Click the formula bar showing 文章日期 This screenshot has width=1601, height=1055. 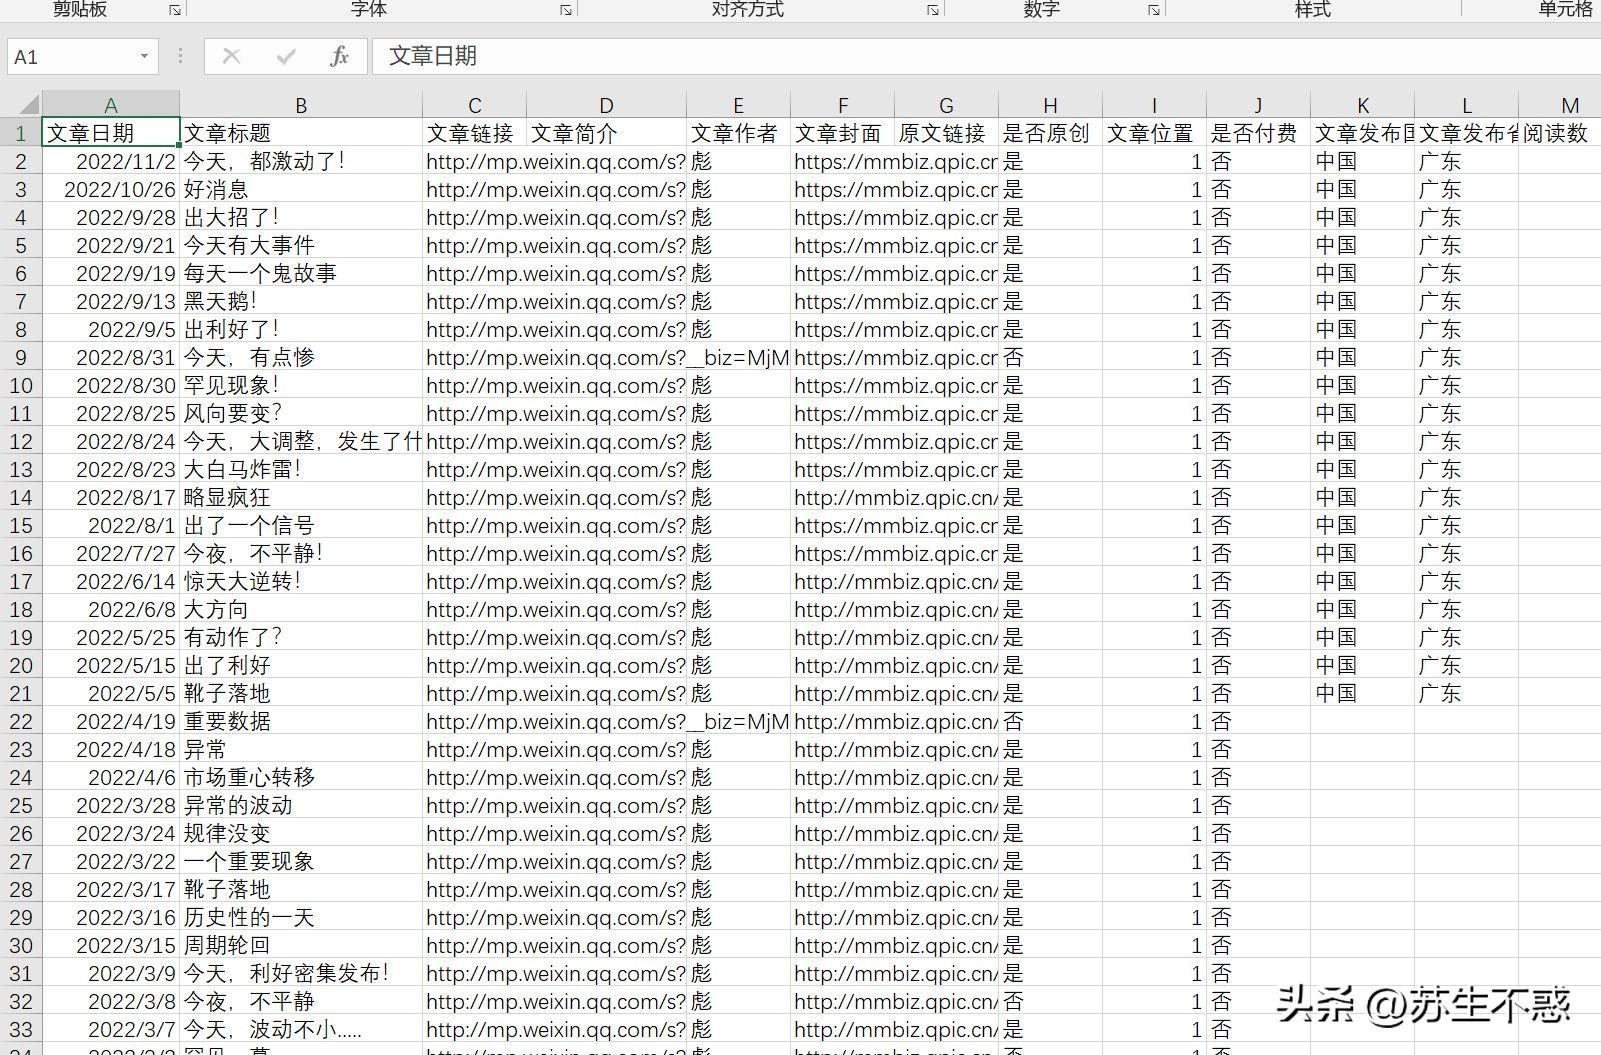(985, 56)
